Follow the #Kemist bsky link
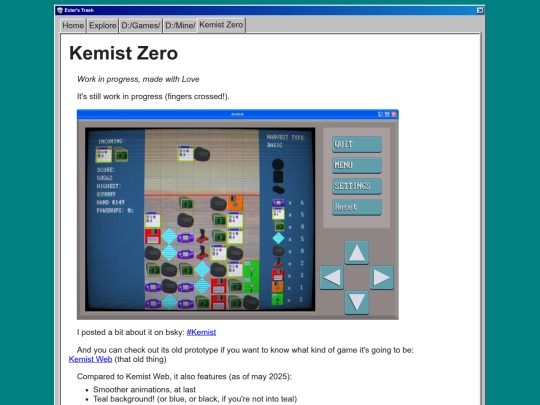Image resolution: width=540 pixels, height=405 pixels. [x=201, y=332]
